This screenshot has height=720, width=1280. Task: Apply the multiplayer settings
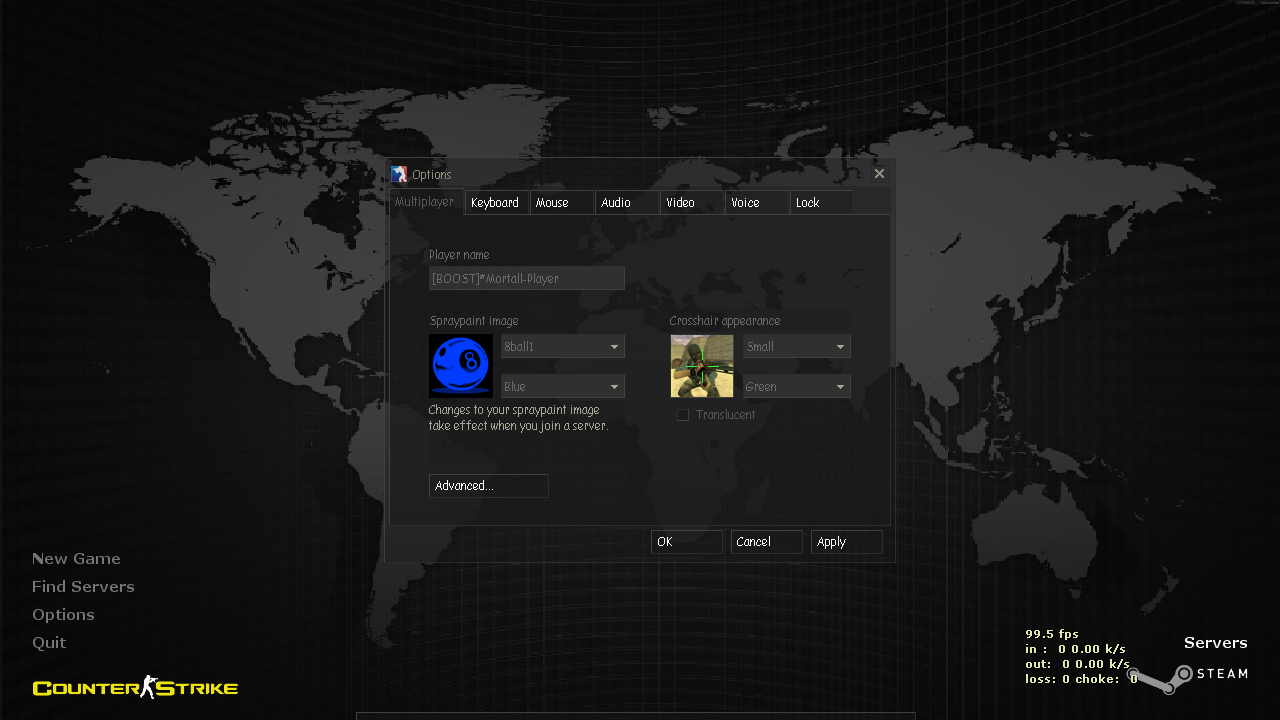coord(846,541)
